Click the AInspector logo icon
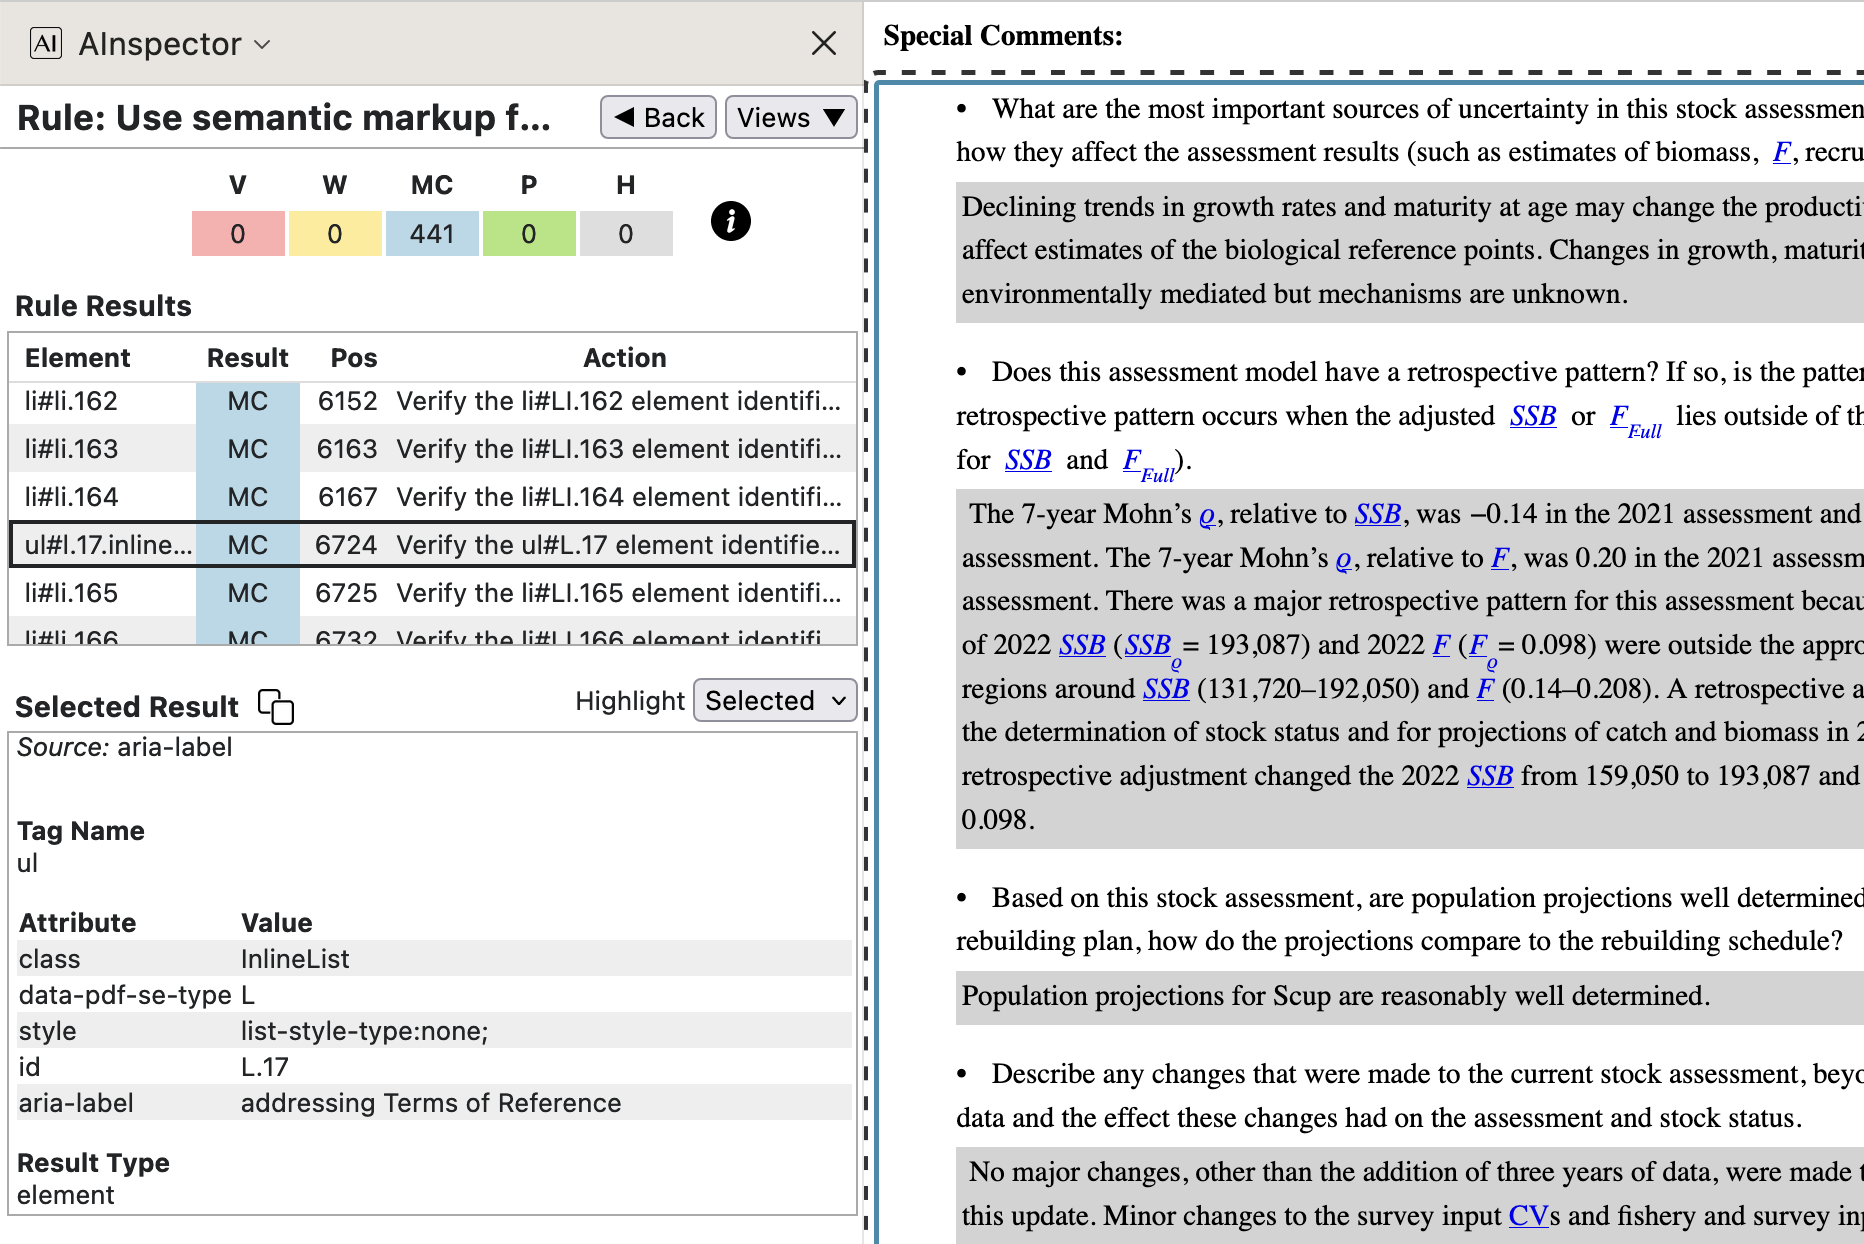1864x1244 pixels. 46,43
